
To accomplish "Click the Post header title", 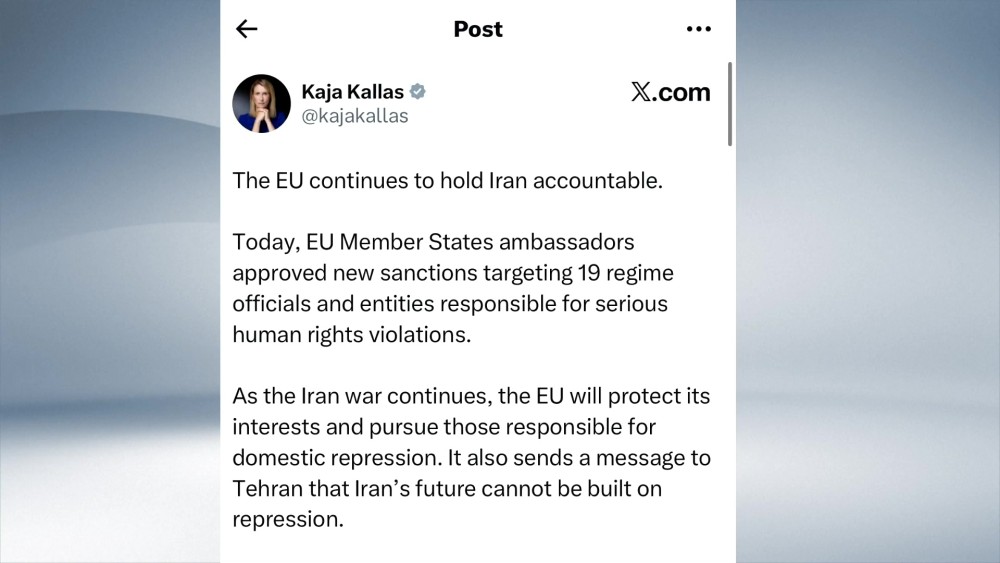I will pyautogui.click(x=478, y=29).
